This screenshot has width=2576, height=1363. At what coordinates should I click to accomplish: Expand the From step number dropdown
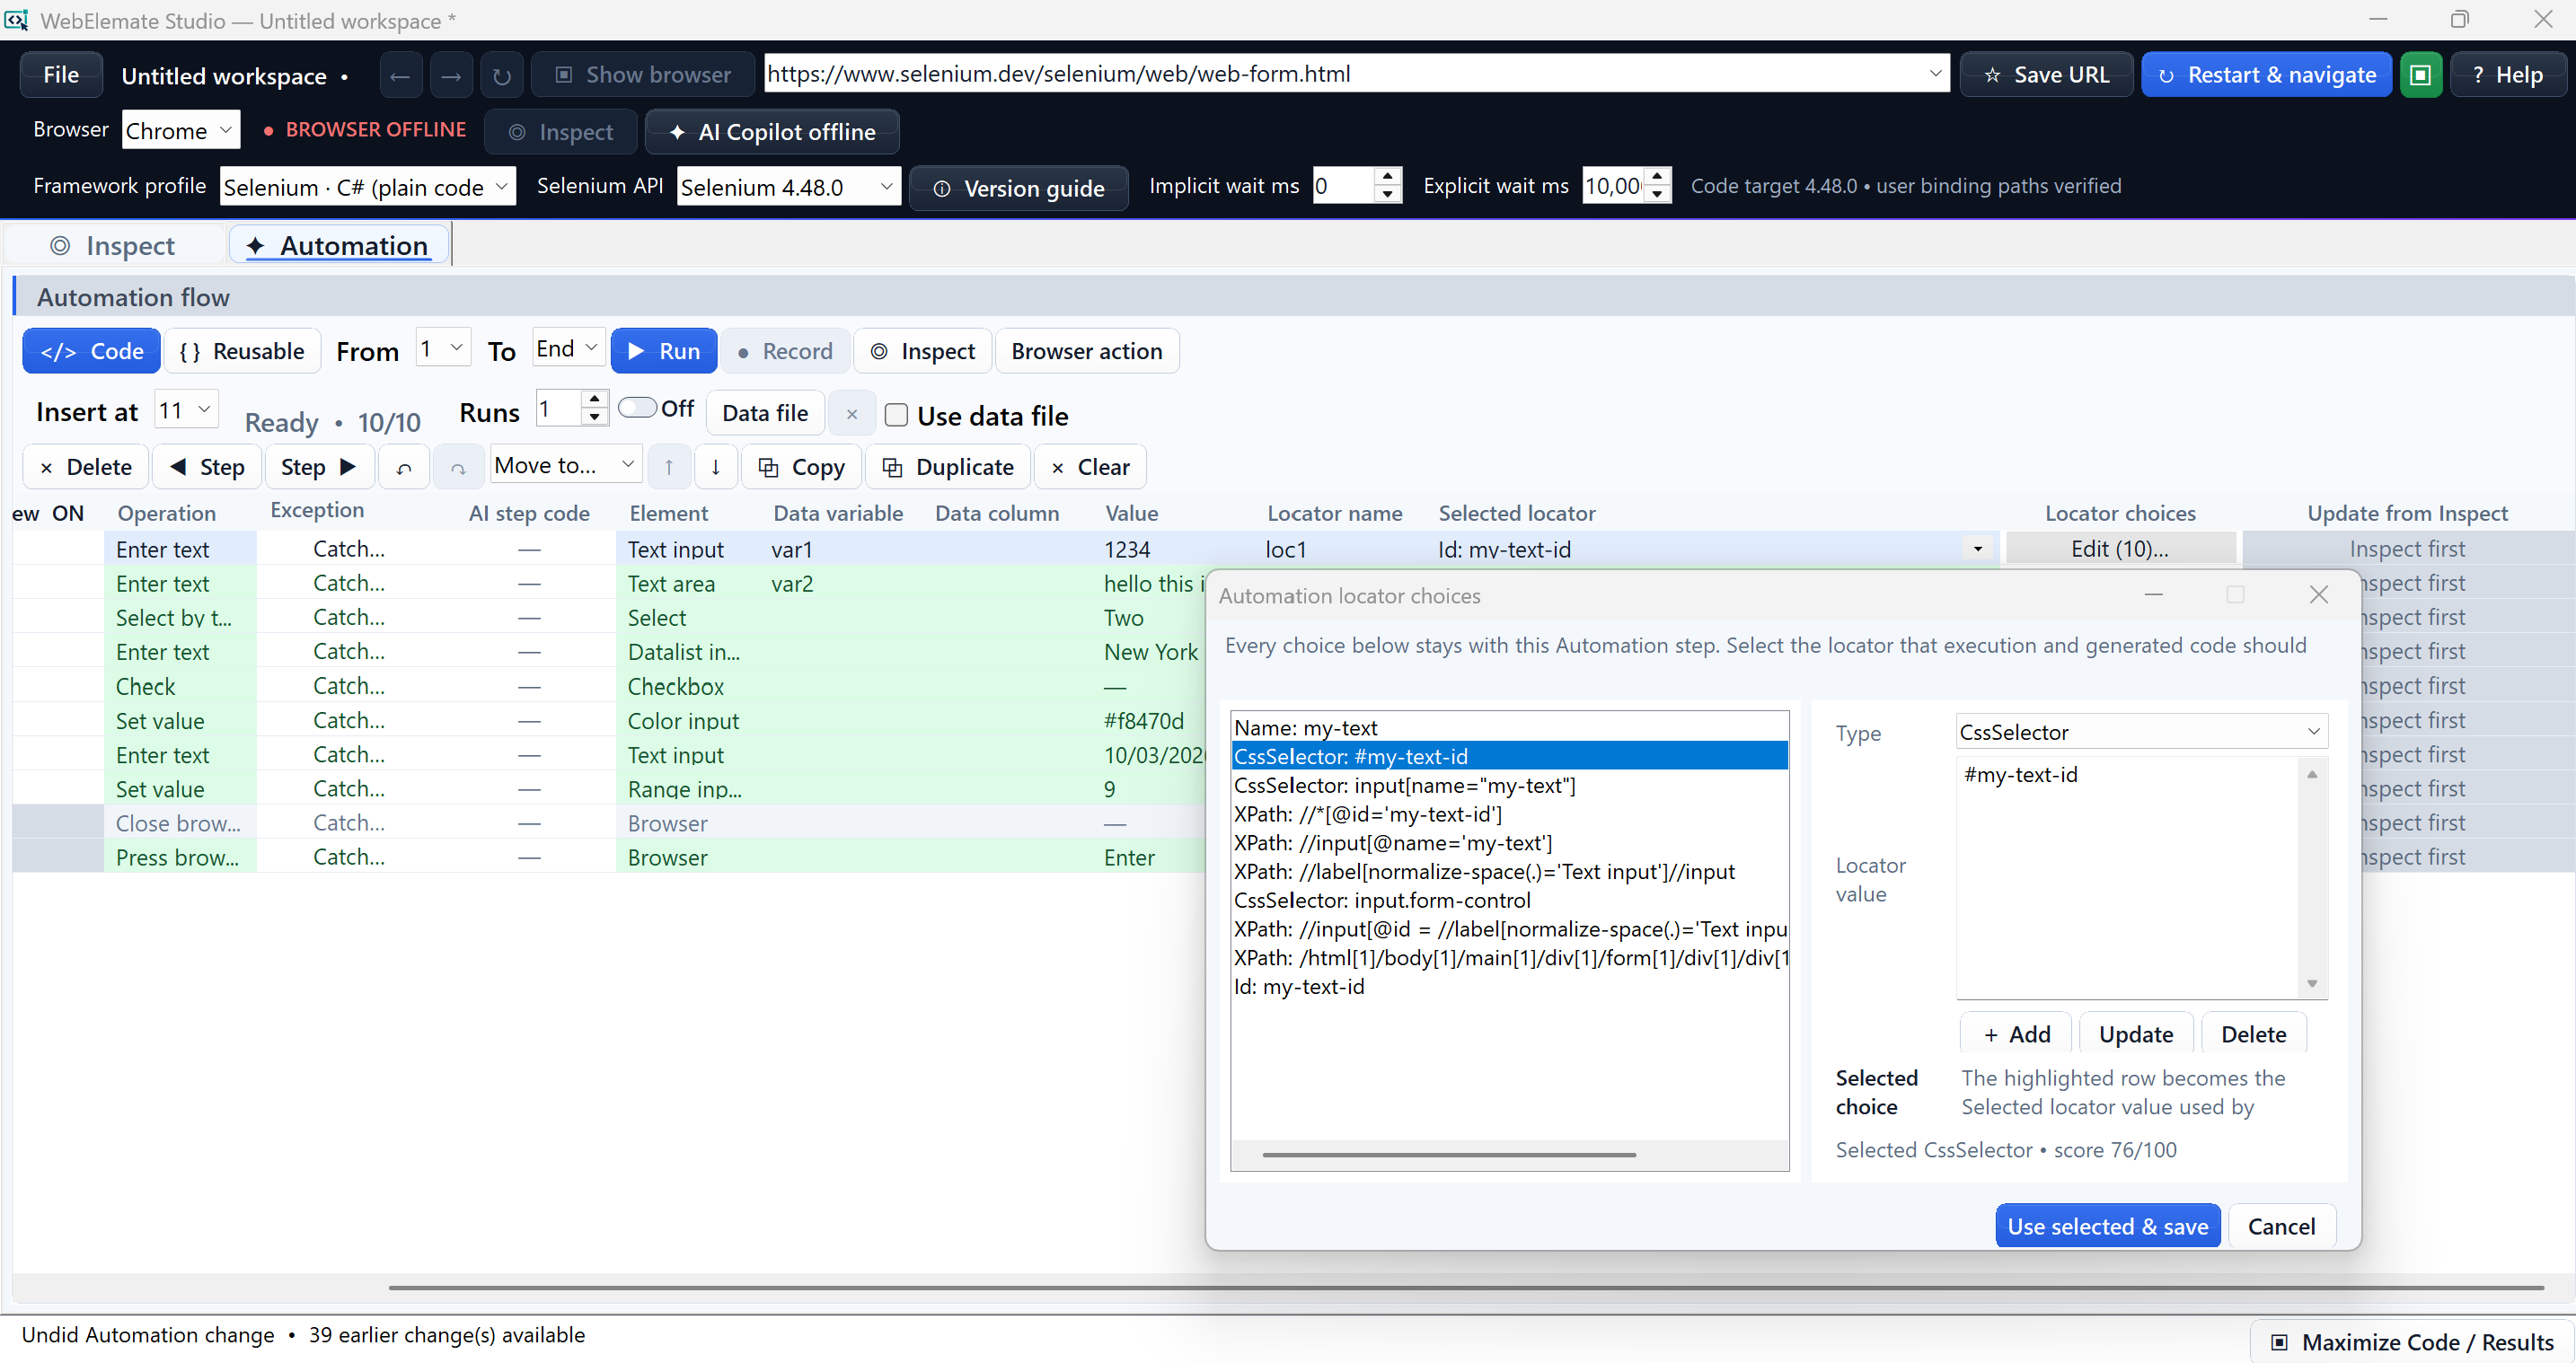(443, 348)
